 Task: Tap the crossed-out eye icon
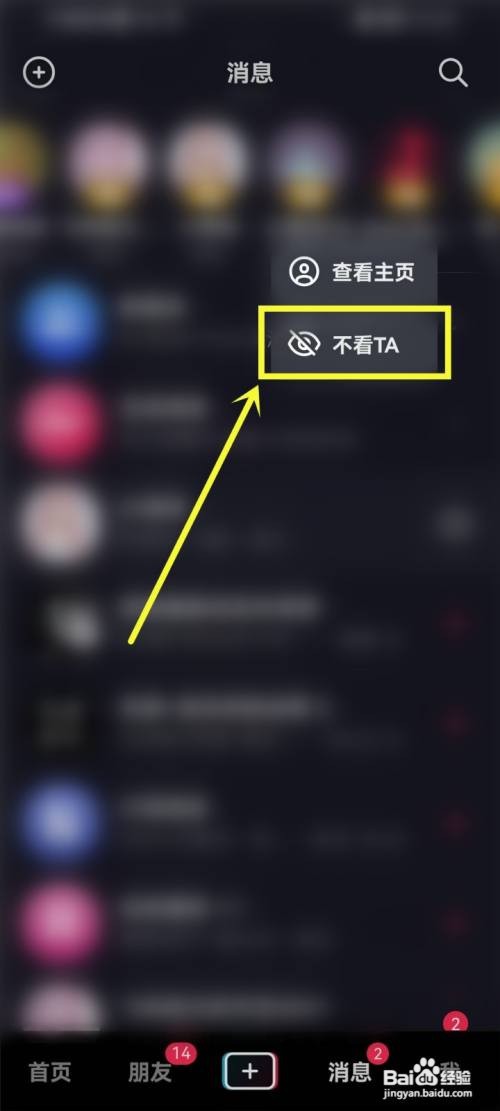[x=304, y=345]
